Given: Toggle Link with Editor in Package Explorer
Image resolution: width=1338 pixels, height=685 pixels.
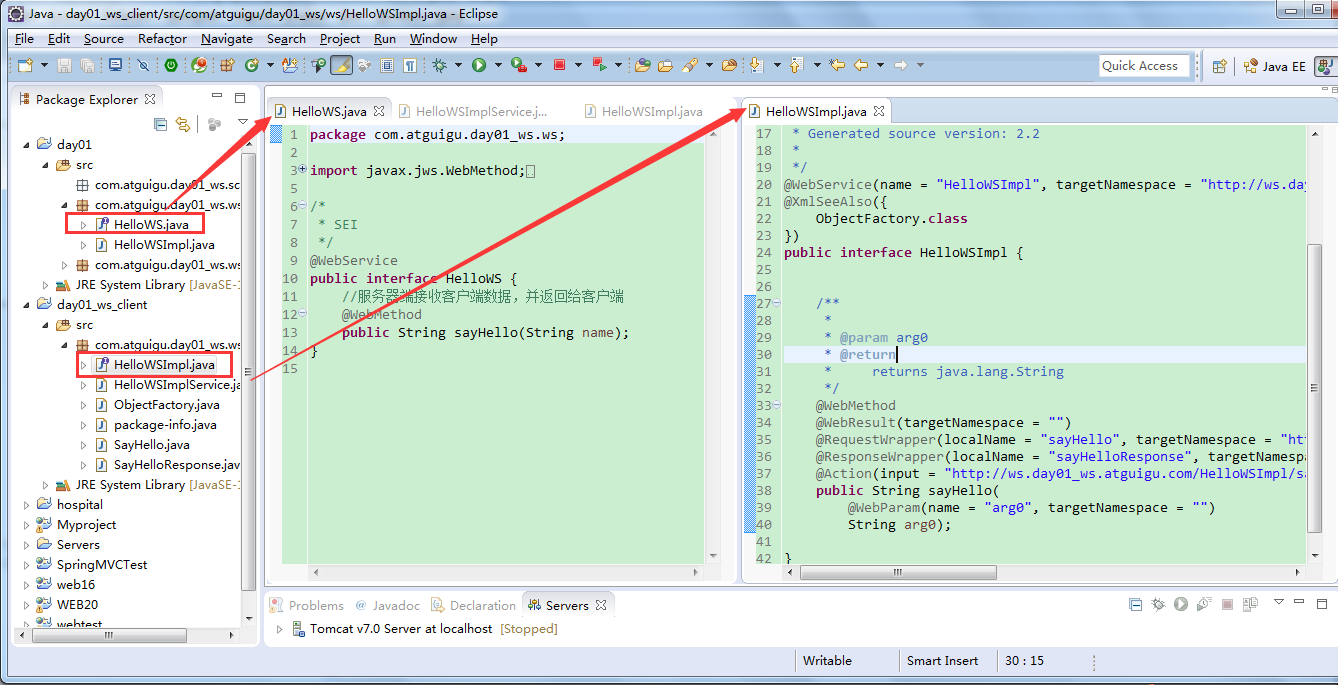Looking at the screenshot, I should 182,124.
